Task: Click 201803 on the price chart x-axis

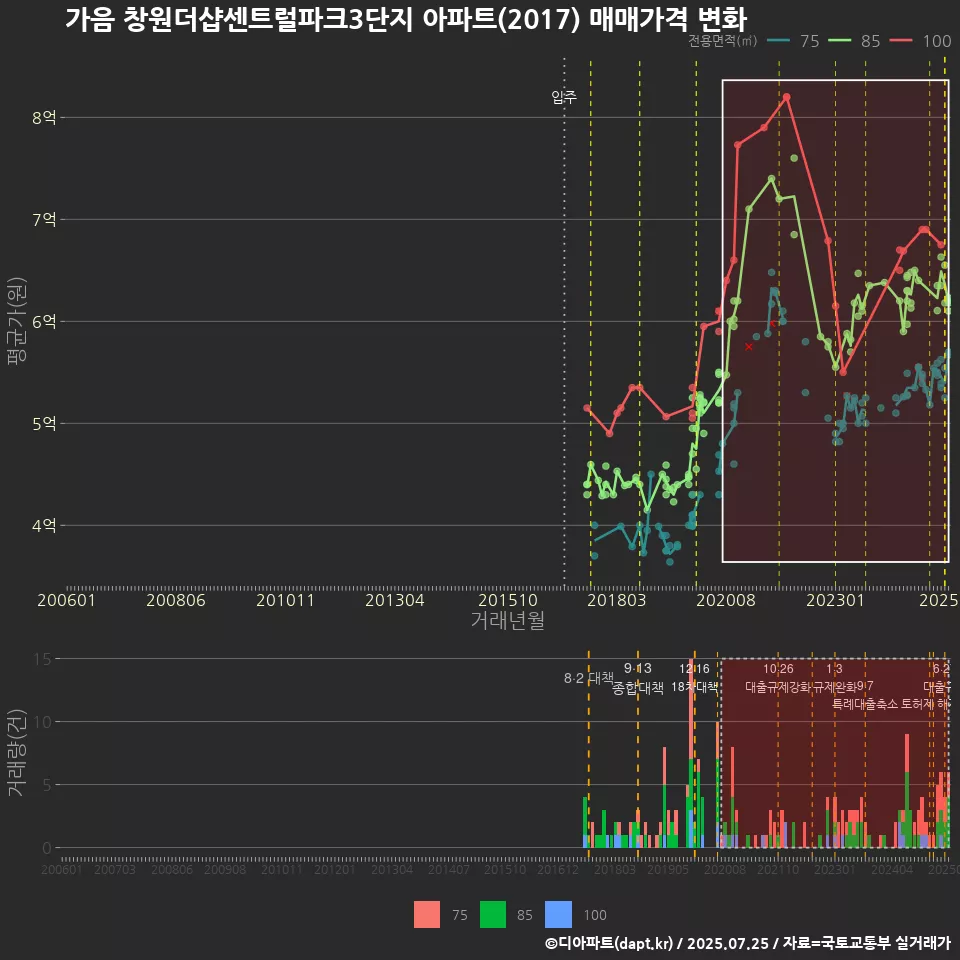Action: click(617, 600)
